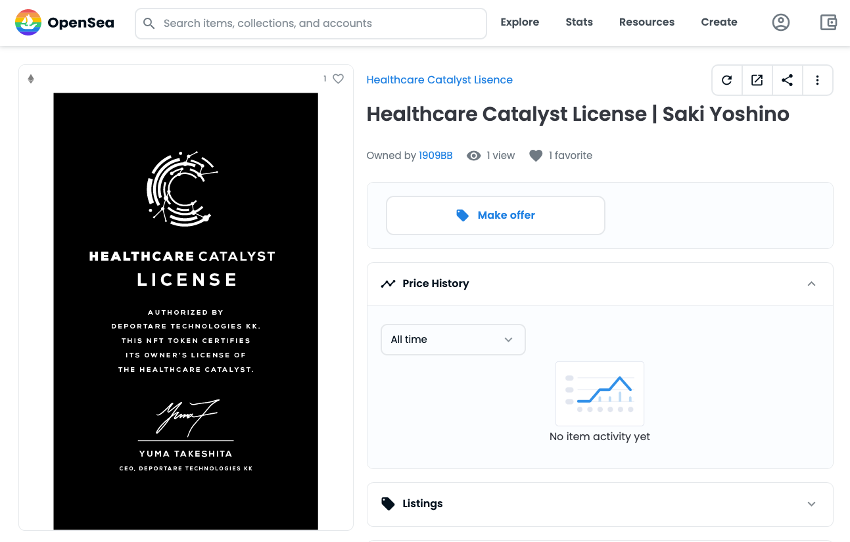Open the Stats menu
The height and width of the screenshot is (542, 850).
coord(579,22)
